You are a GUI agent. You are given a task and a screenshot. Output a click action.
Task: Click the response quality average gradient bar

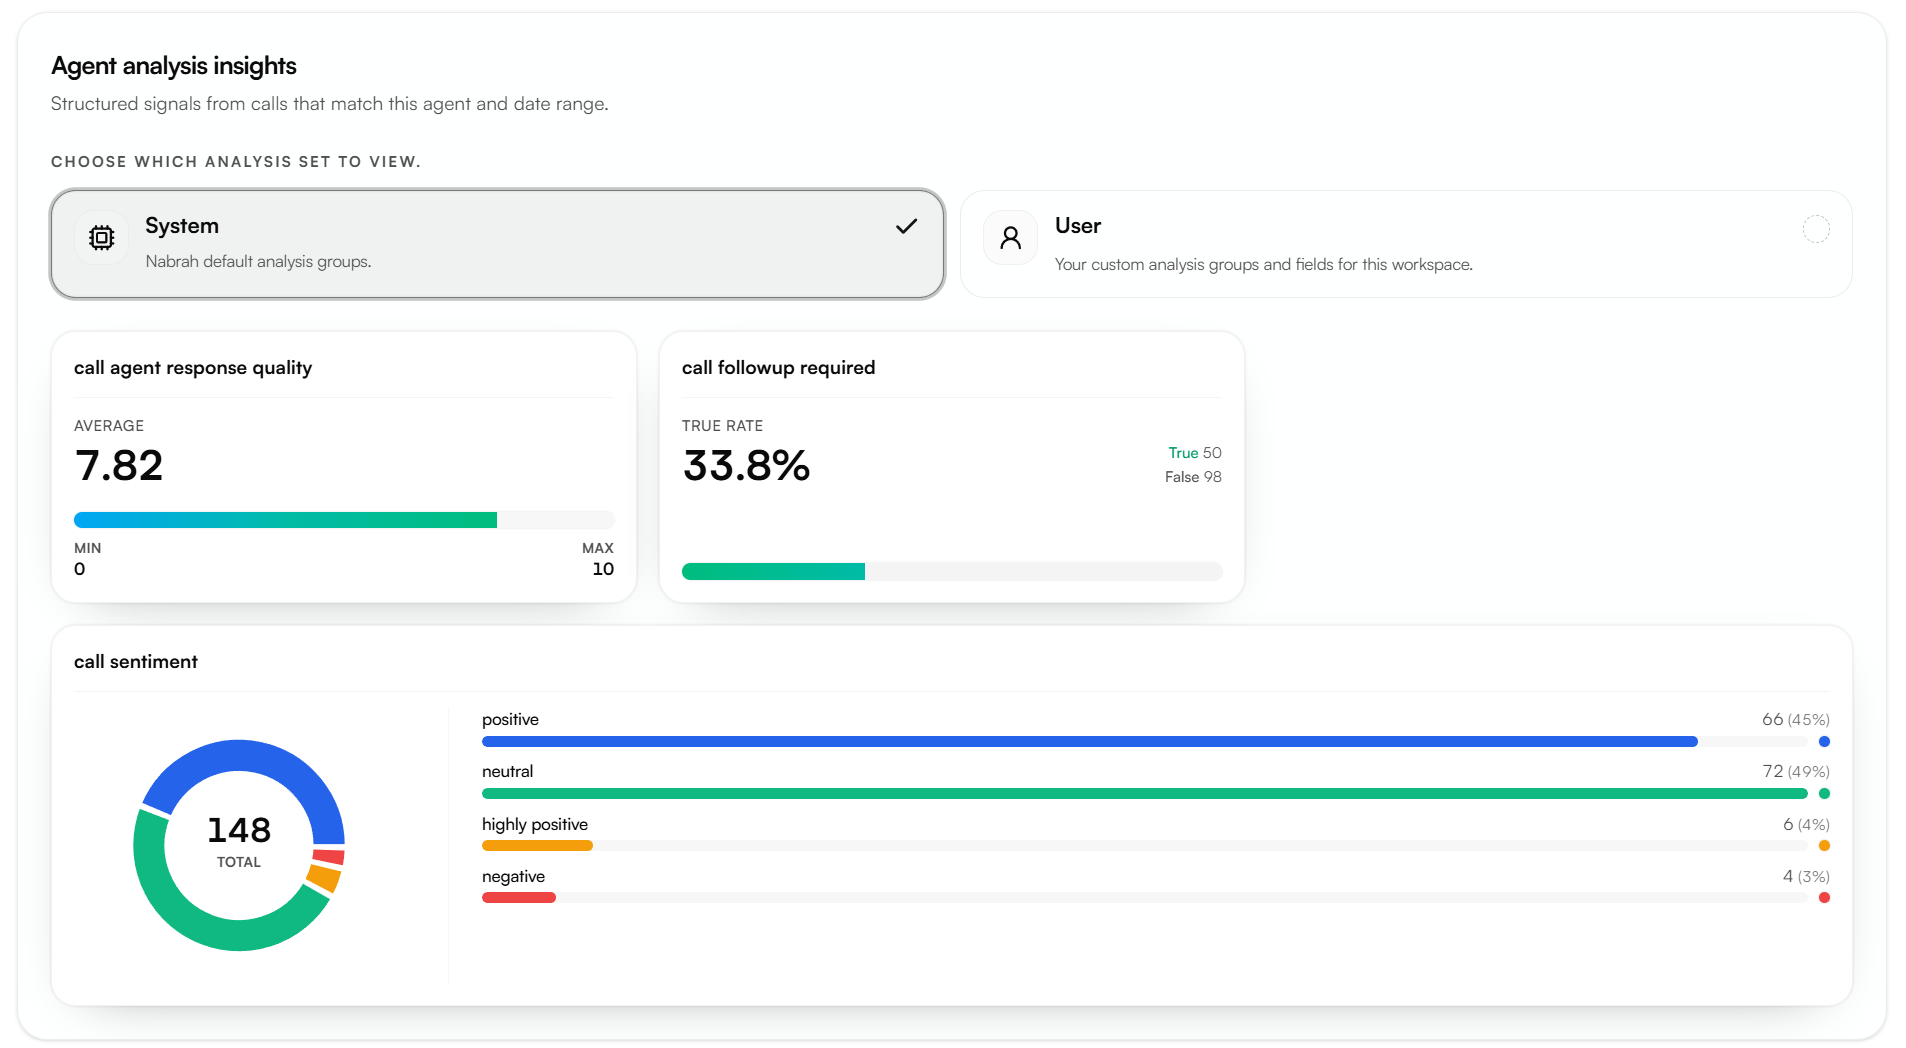(344, 520)
